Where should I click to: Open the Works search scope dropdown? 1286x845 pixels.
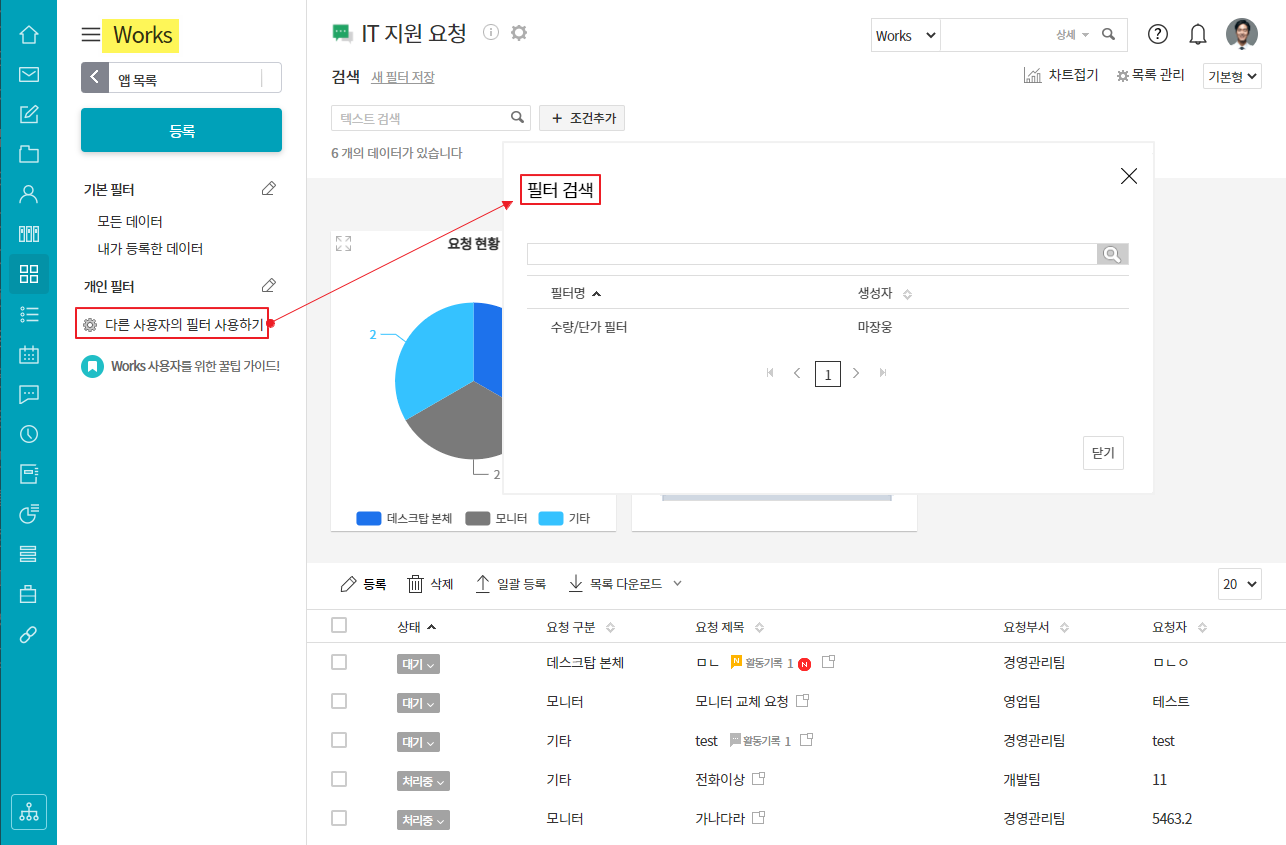tap(906, 35)
